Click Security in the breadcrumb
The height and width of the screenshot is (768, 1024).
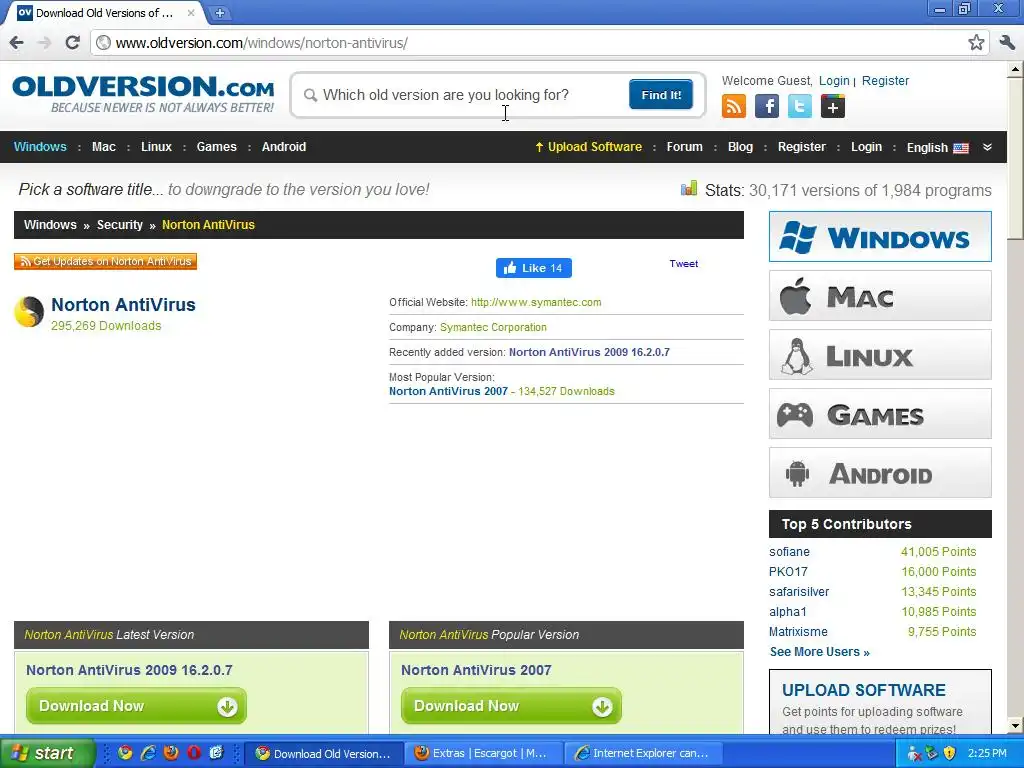pyautogui.click(x=120, y=225)
